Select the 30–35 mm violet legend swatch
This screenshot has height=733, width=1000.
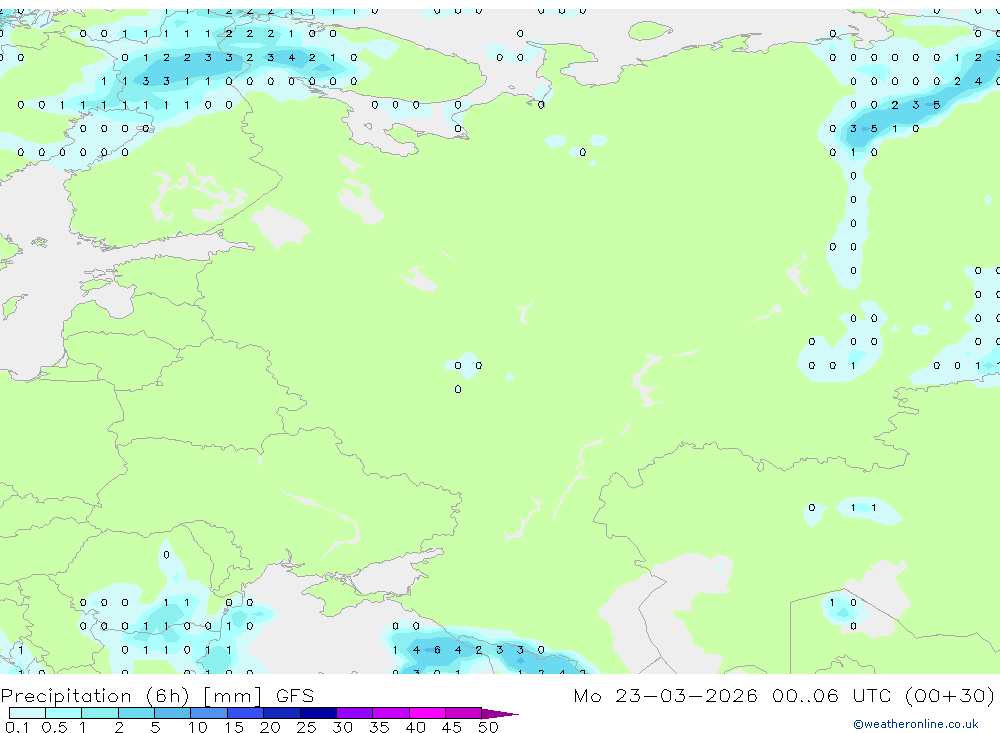point(355,713)
